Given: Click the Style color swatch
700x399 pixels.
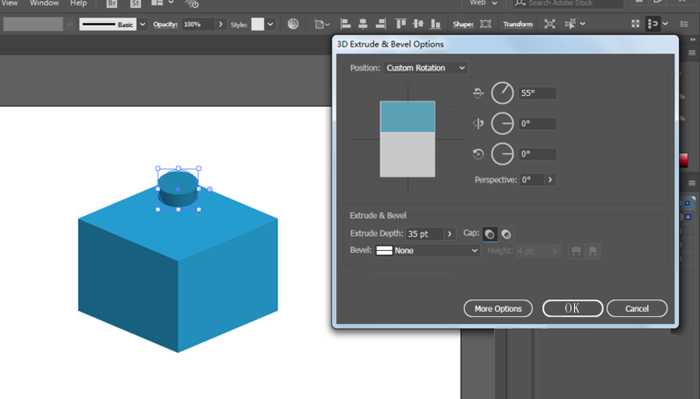Looking at the screenshot, I should (258, 24).
